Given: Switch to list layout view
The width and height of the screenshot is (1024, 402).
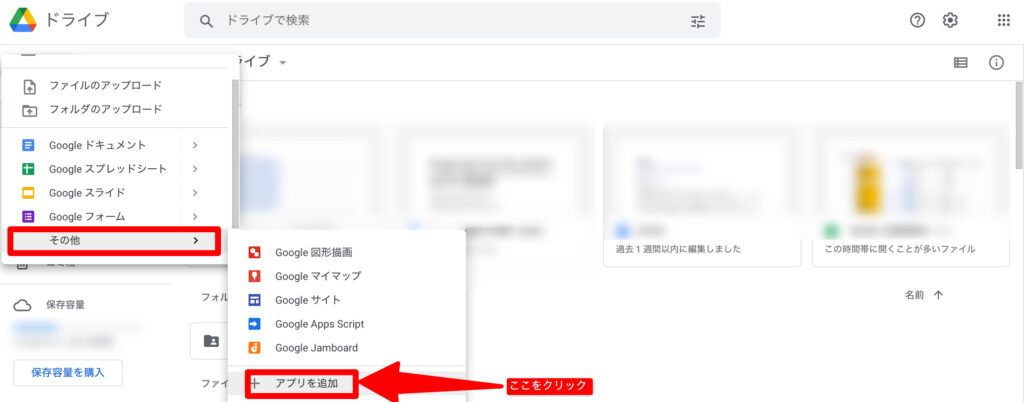Looking at the screenshot, I should tap(960, 63).
